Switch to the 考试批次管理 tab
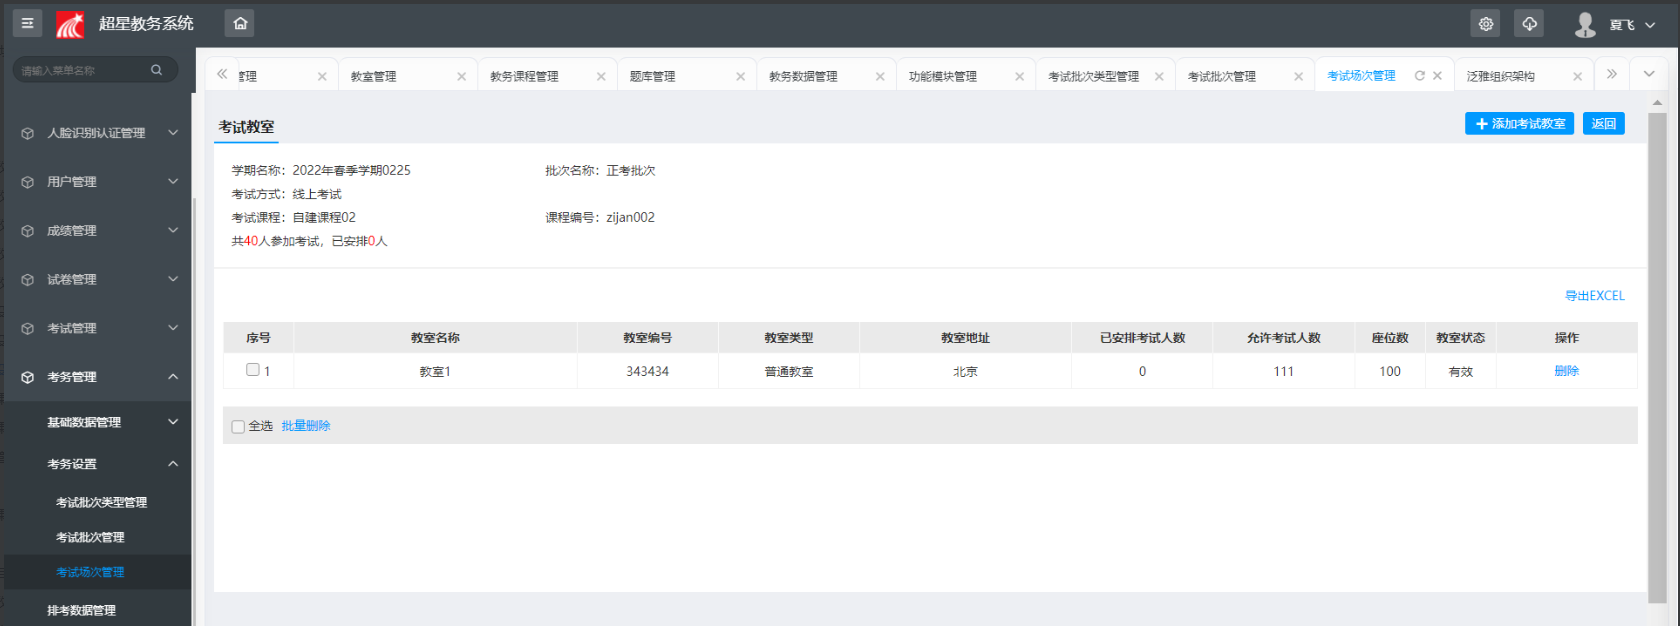 [1222, 77]
